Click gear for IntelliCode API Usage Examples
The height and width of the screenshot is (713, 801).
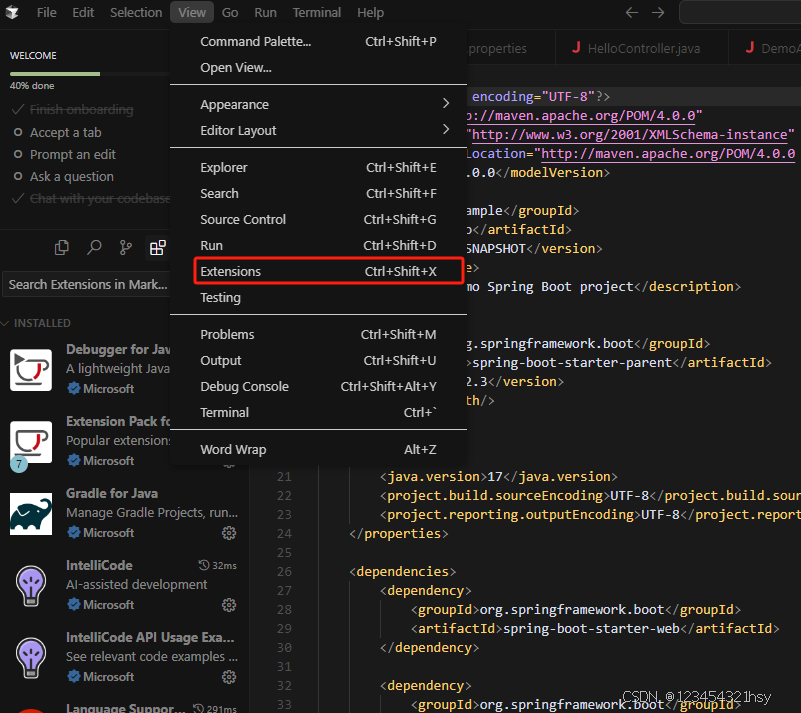click(229, 677)
